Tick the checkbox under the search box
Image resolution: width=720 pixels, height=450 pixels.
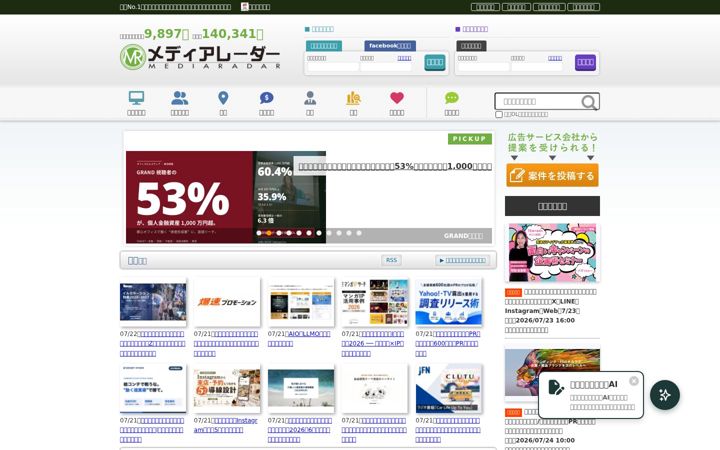(499, 114)
